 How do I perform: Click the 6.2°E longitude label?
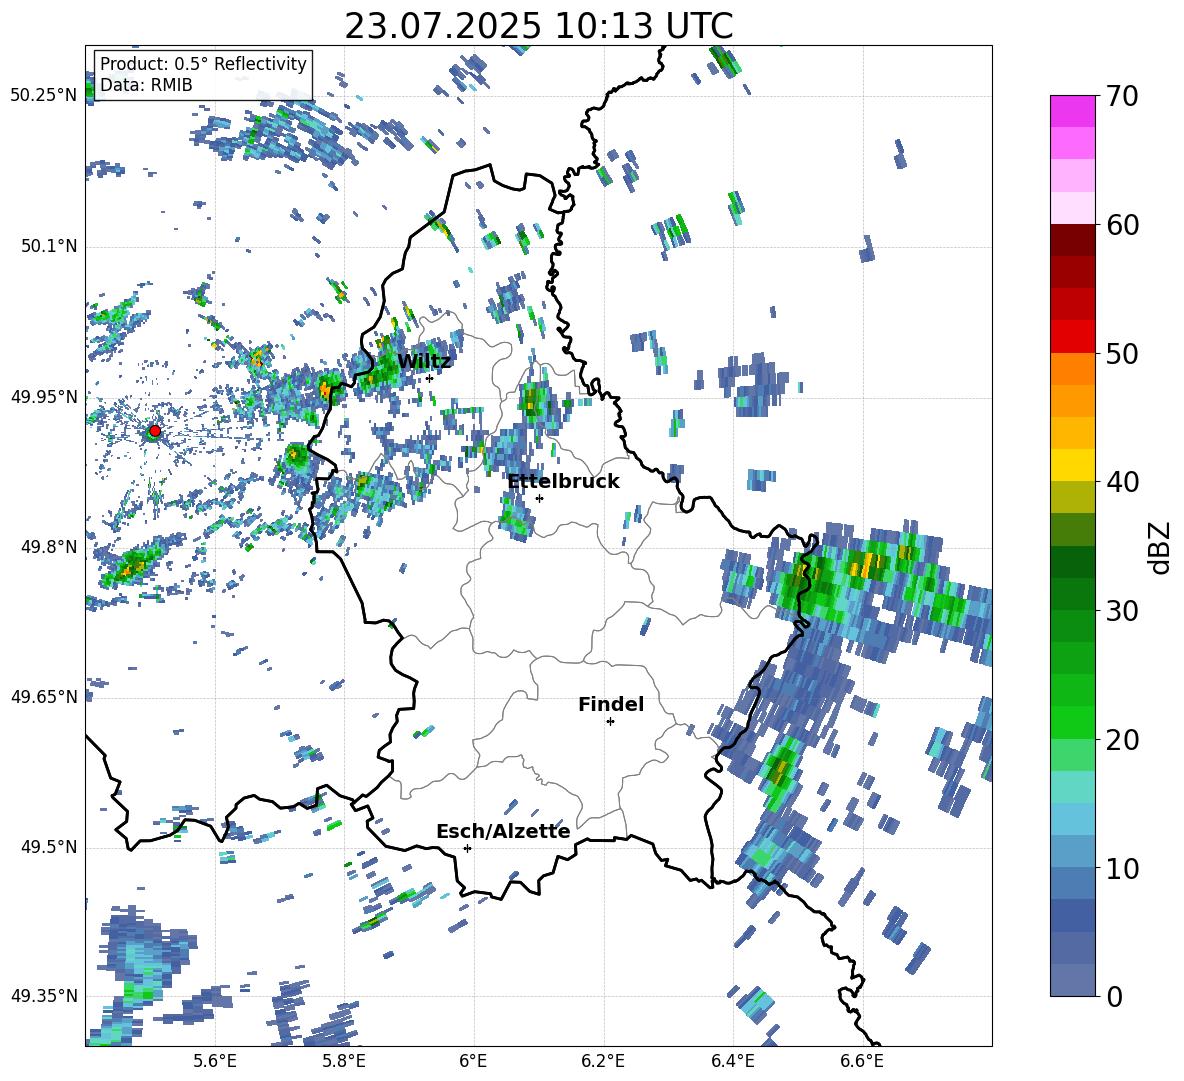[603, 1062]
